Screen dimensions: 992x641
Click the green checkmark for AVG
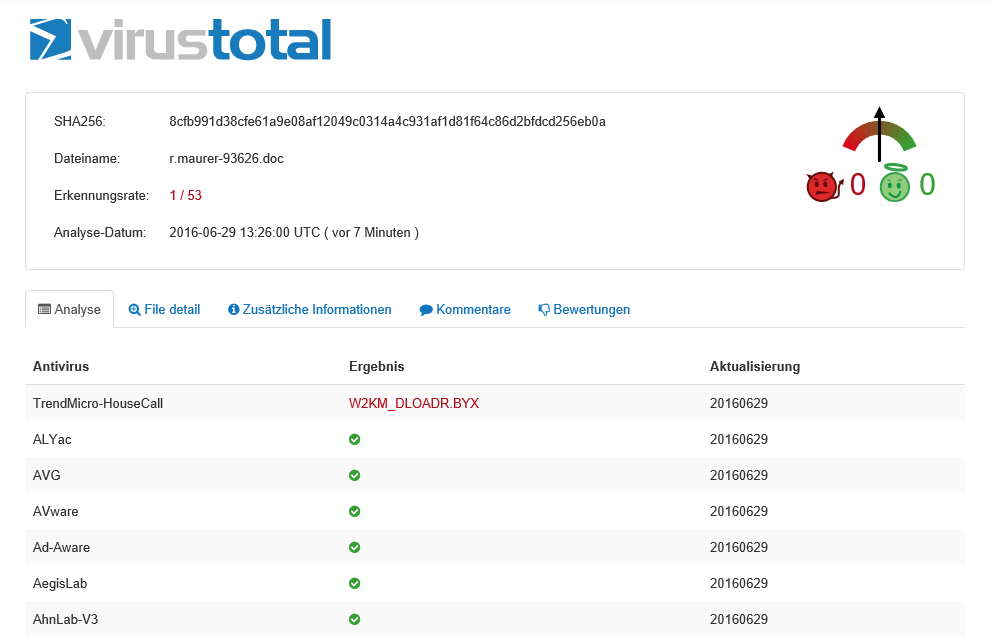pyautogui.click(x=354, y=476)
